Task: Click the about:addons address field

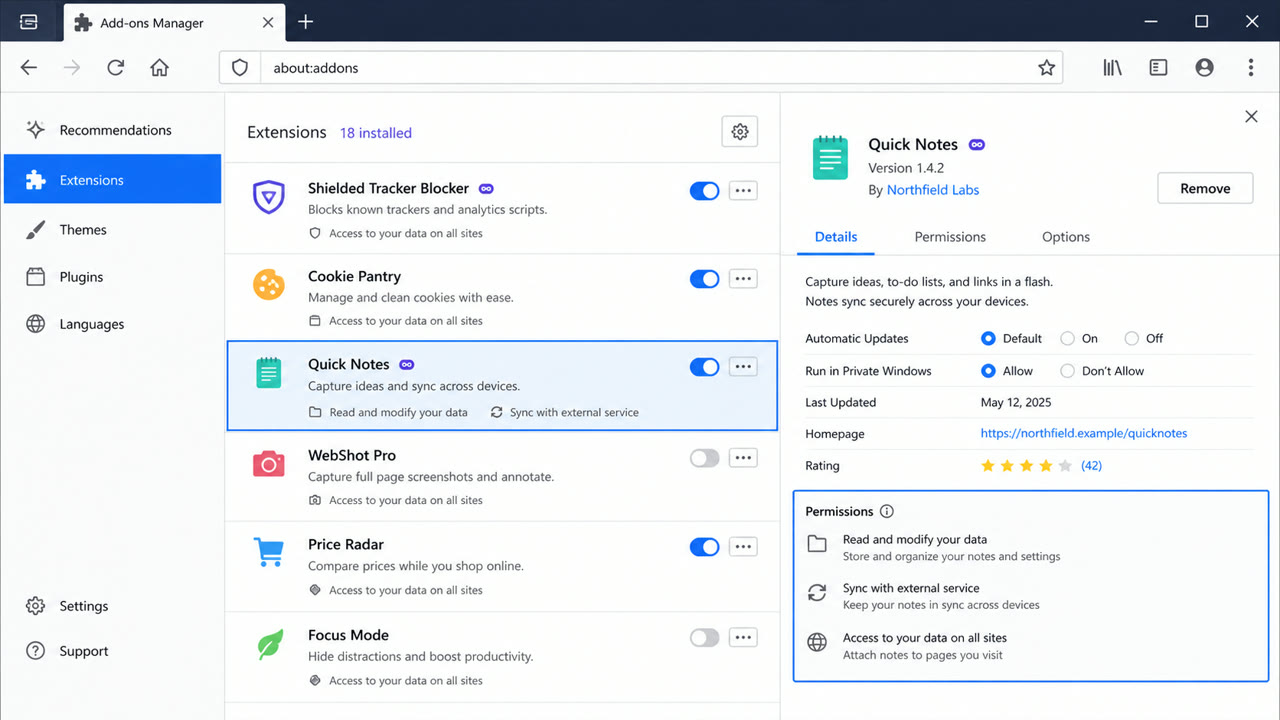Action: click(640, 68)
